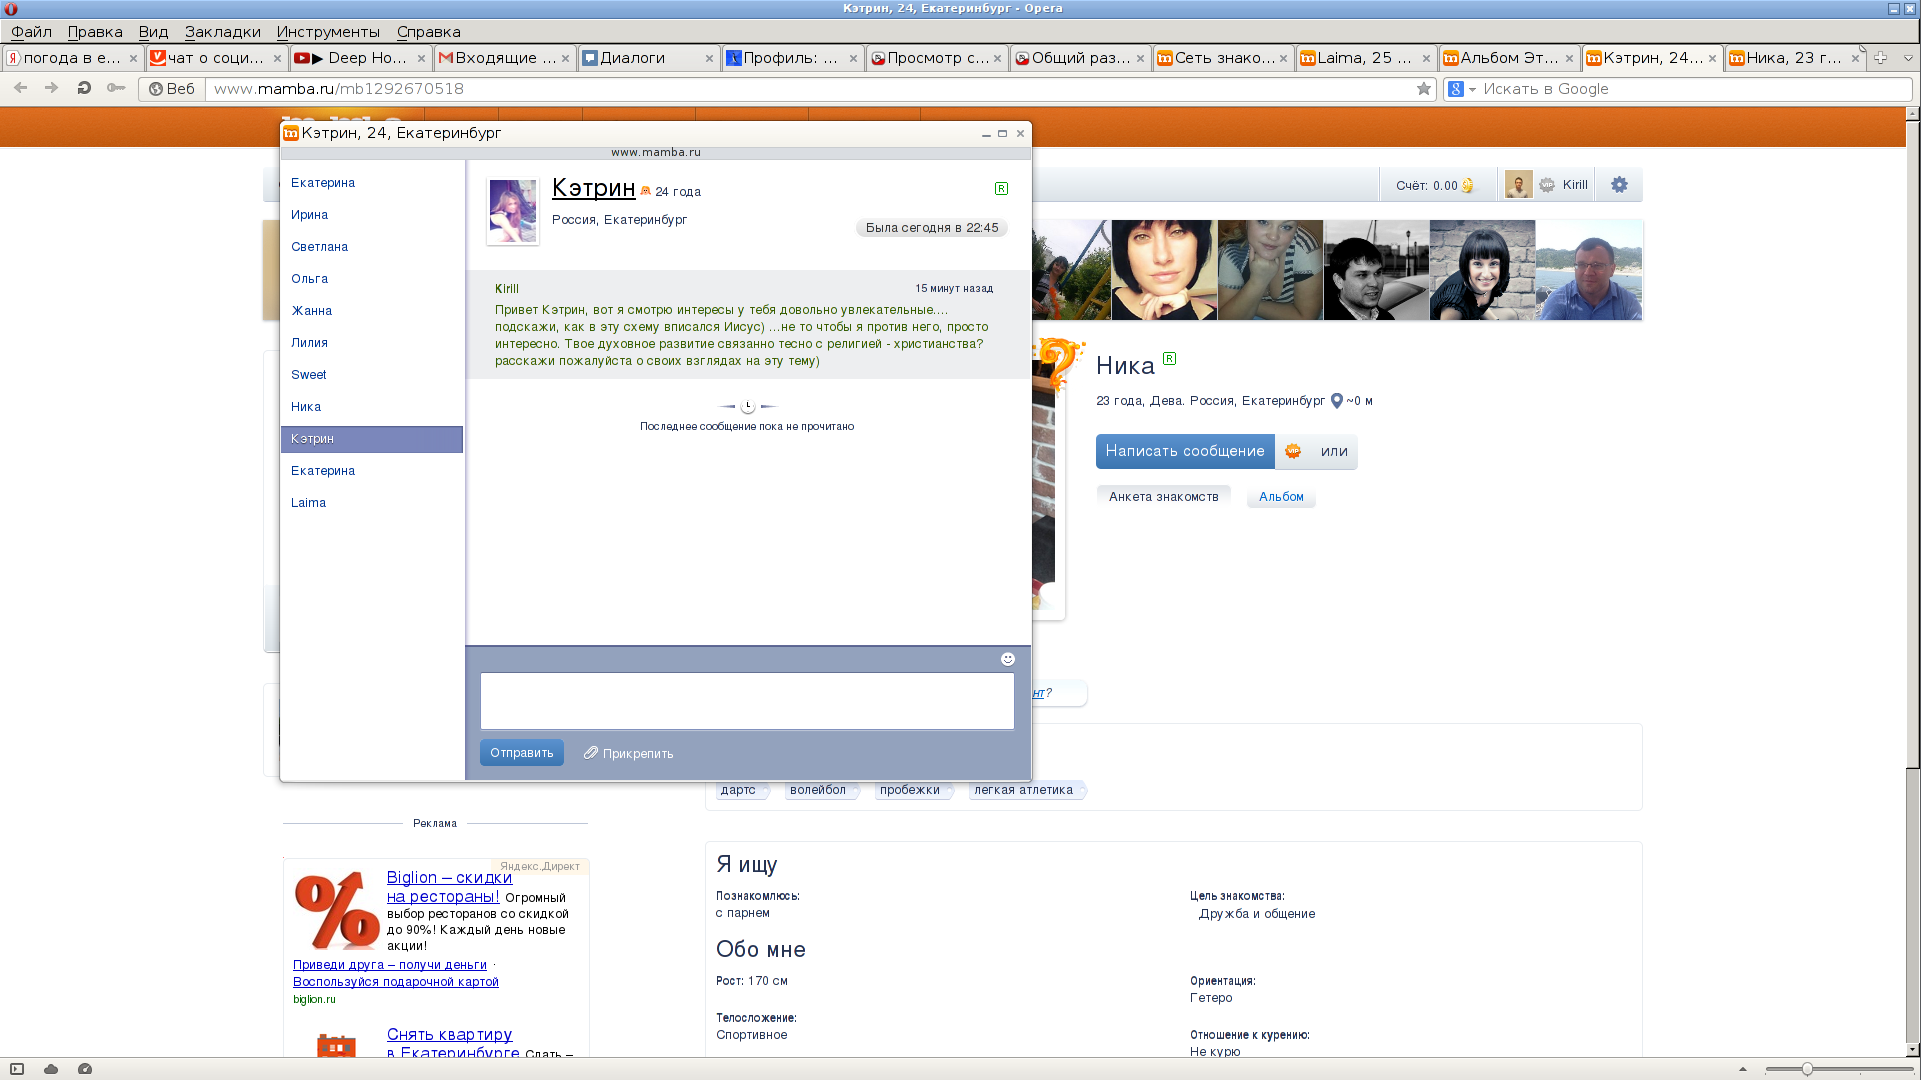The width and height of the screenshot is (1921, 1080).
Task: Open the Закладки menu
Action: coord(223,32)
